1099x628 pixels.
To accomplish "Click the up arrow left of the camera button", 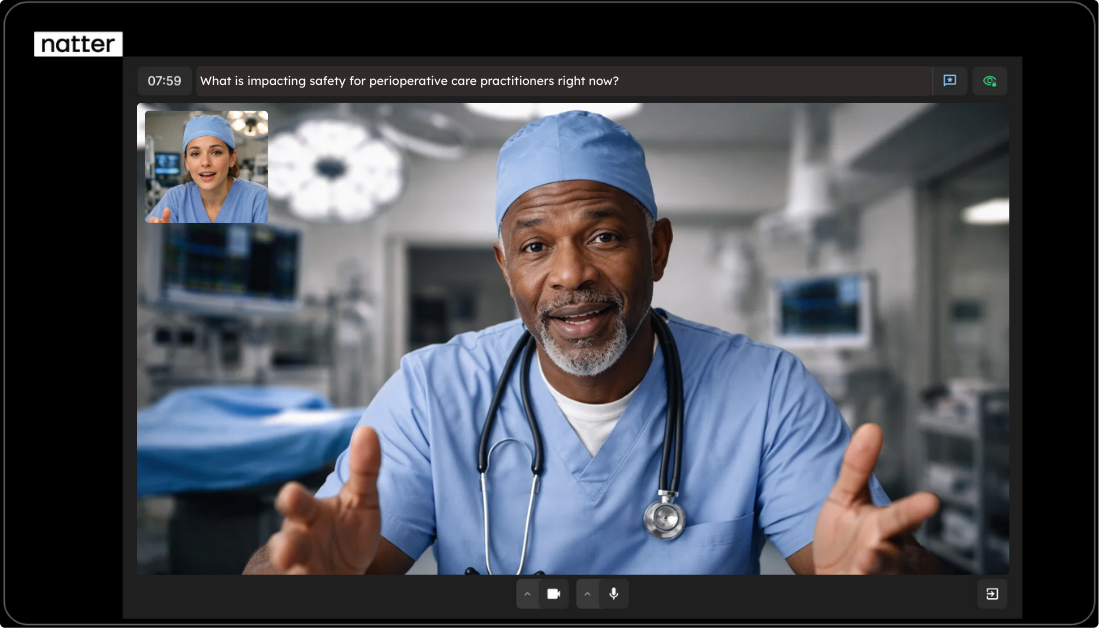I will [x=528, y=594].
